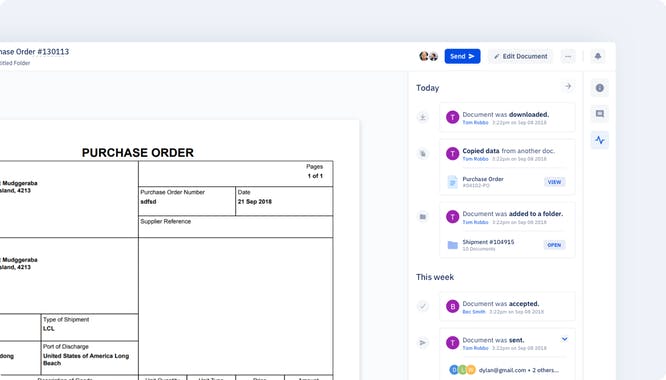This screenshot has height=380, width=666.
Task: Select the activity pulse icon in sidebar
Action: pyautogui.click(x=600, y=140)
